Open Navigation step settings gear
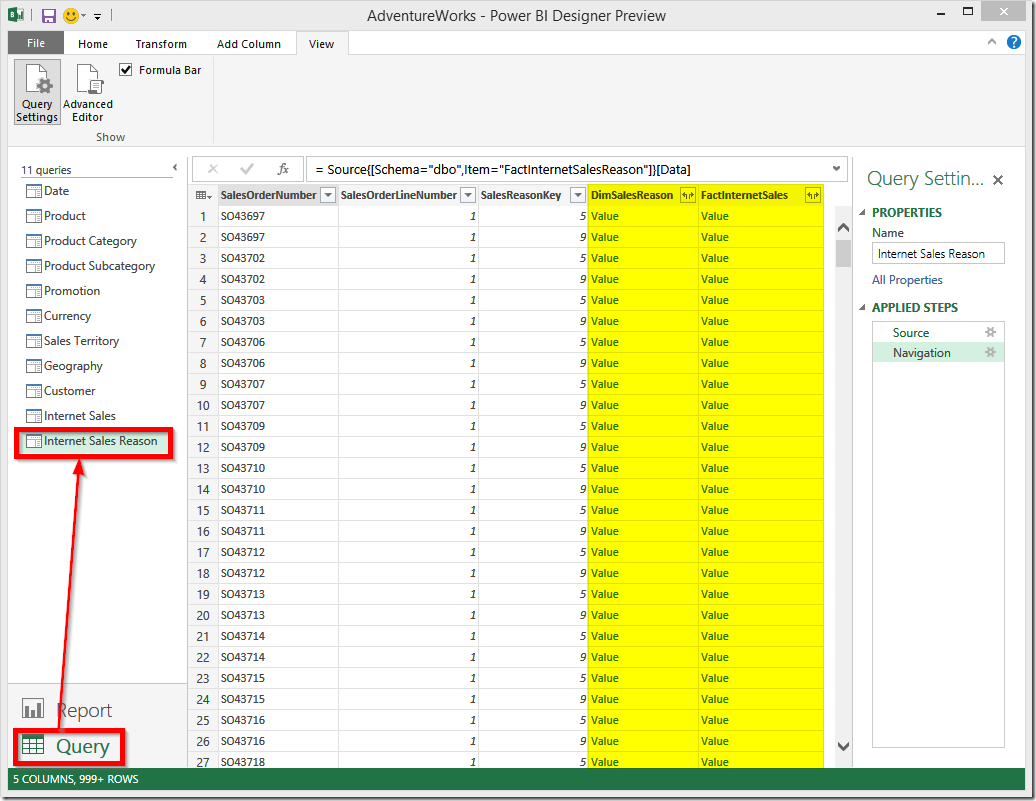This screenshot has height=801, width=1036. tap(990, 352)
